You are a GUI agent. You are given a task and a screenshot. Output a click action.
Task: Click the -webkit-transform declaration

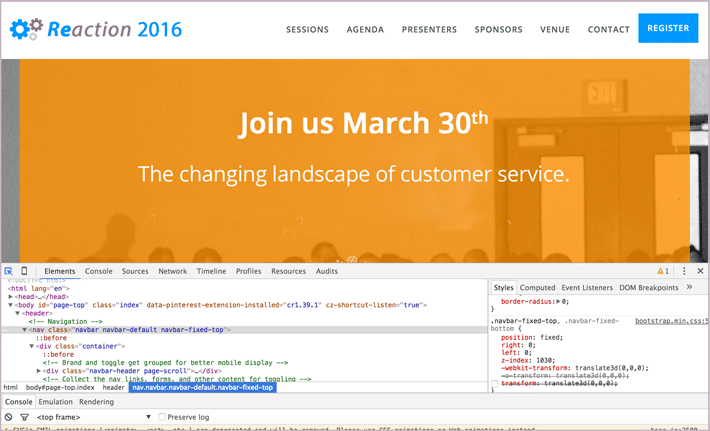[575, 368]
